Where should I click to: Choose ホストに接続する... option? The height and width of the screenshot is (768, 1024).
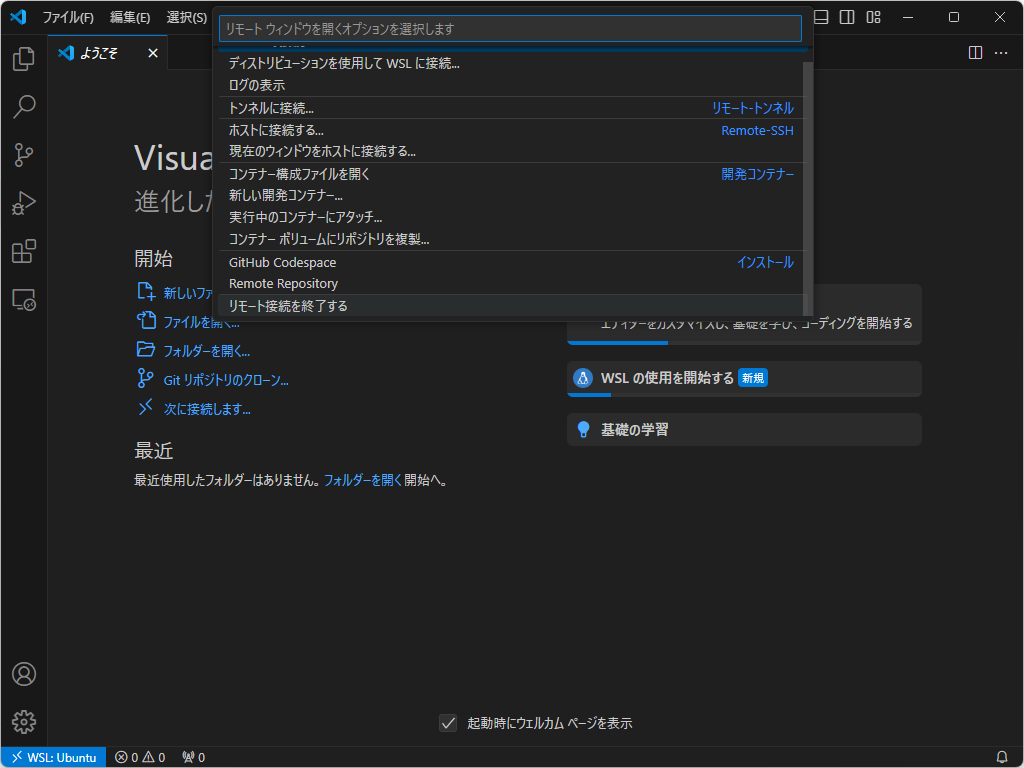(513, 130)
